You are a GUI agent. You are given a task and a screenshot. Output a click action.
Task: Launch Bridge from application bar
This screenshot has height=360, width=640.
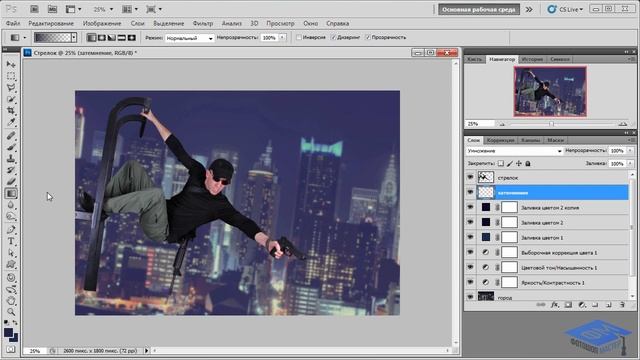(x=34, y=9)
